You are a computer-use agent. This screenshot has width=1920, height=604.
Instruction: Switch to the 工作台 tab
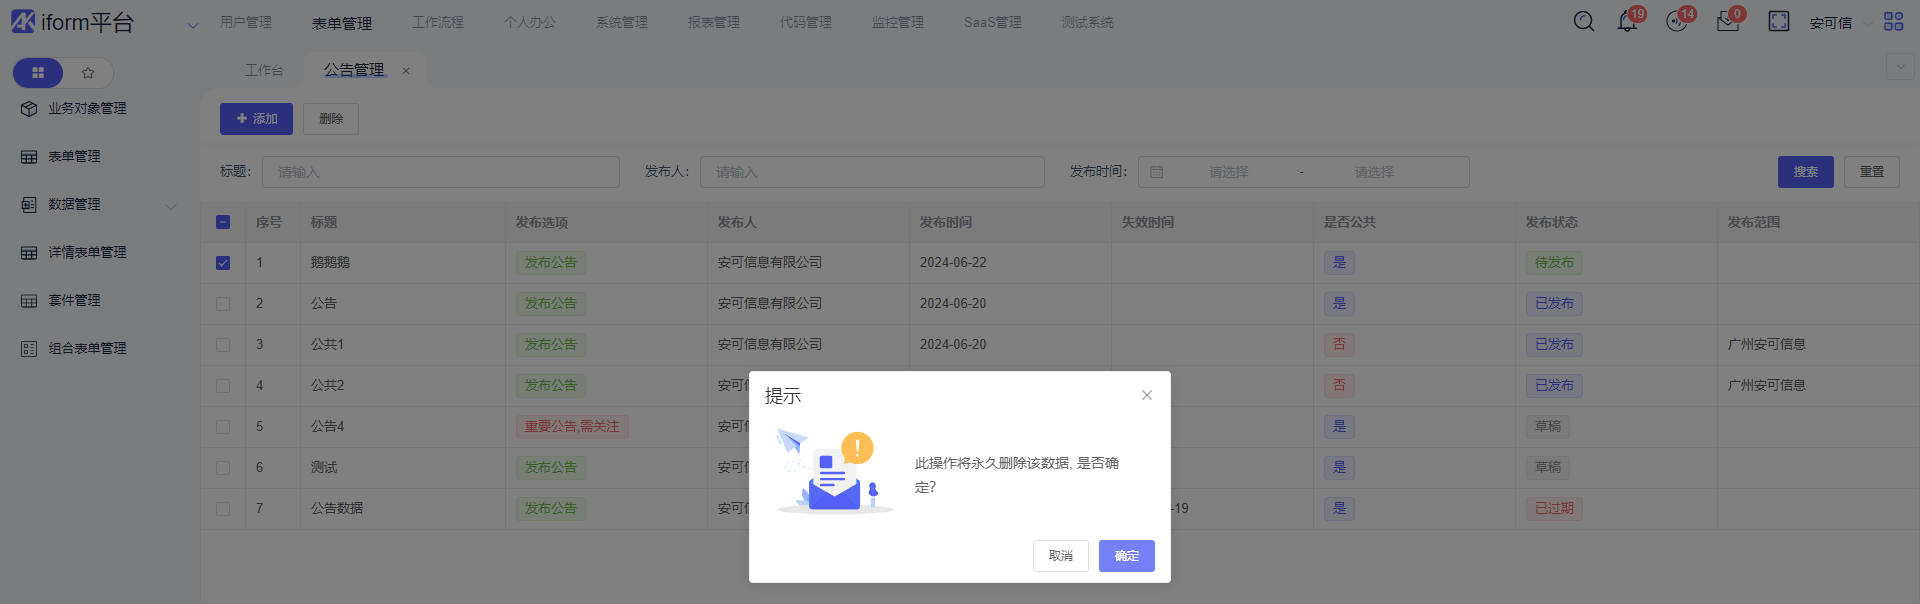tap(264, 70)
